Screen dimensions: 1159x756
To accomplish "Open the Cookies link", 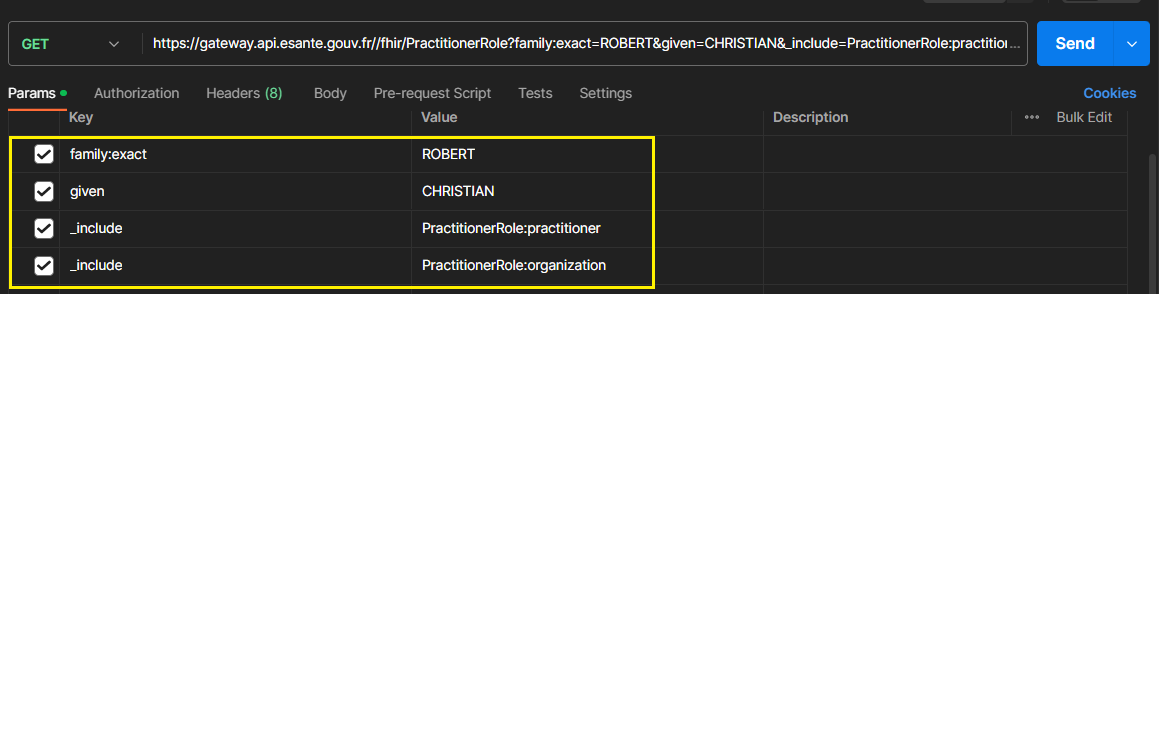I will click(x=1109, y=93).
